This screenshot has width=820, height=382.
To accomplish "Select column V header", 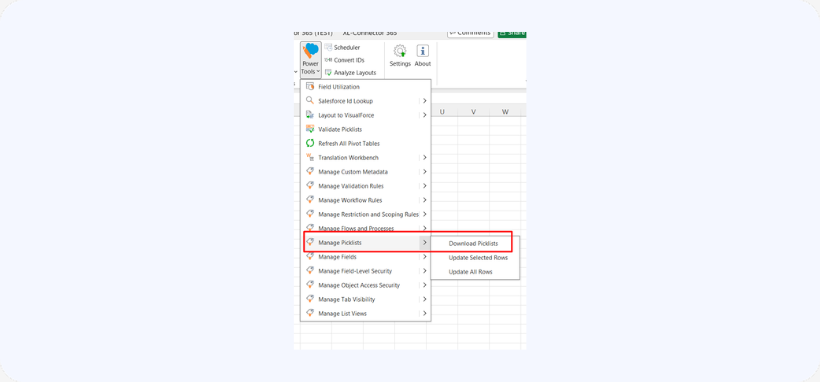I will coord(473,111).
